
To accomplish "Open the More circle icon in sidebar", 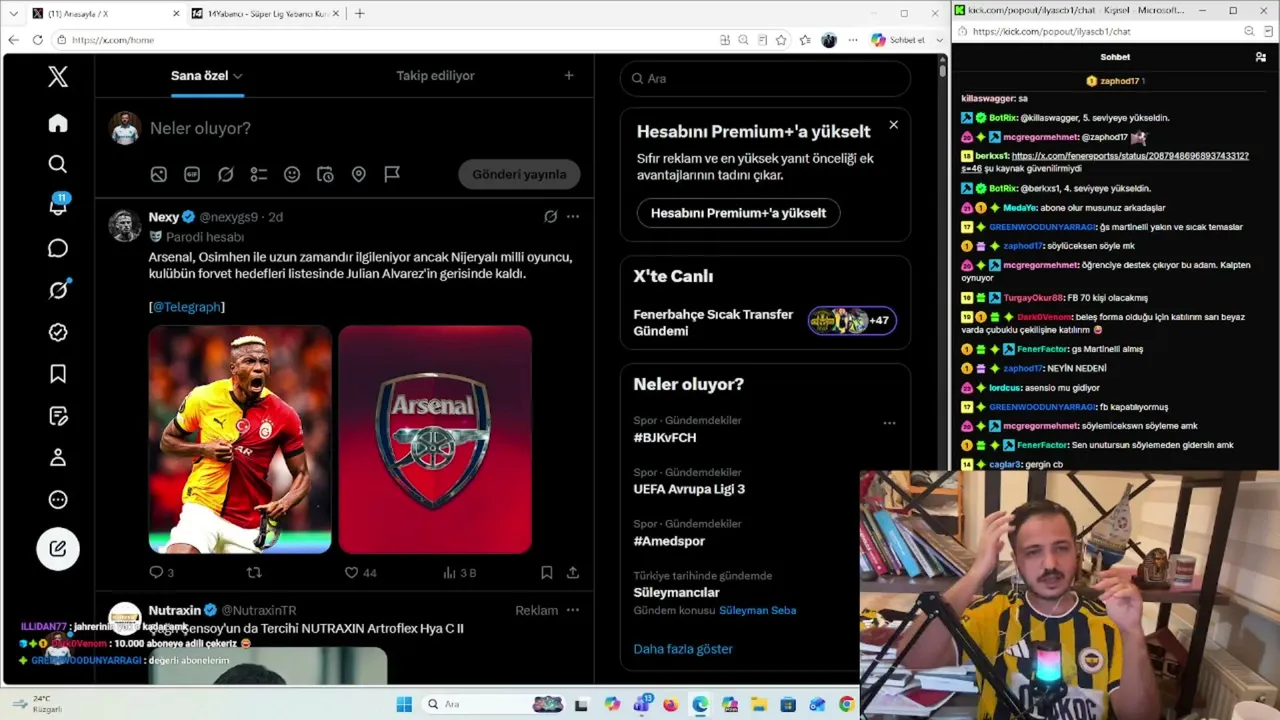I will tap(58, 500).
